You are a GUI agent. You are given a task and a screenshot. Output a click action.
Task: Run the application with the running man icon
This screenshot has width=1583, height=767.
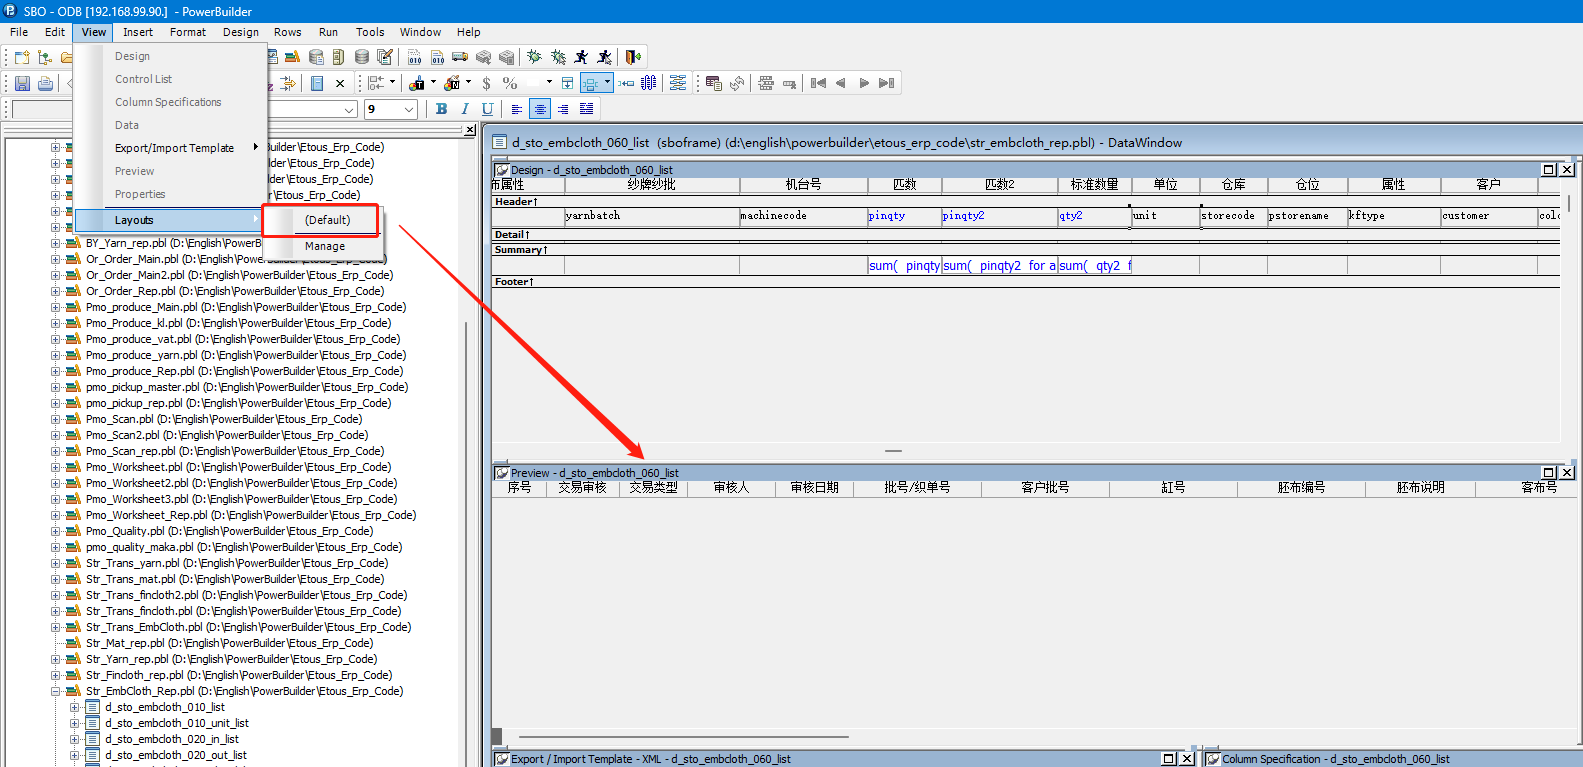pos(581,57)
